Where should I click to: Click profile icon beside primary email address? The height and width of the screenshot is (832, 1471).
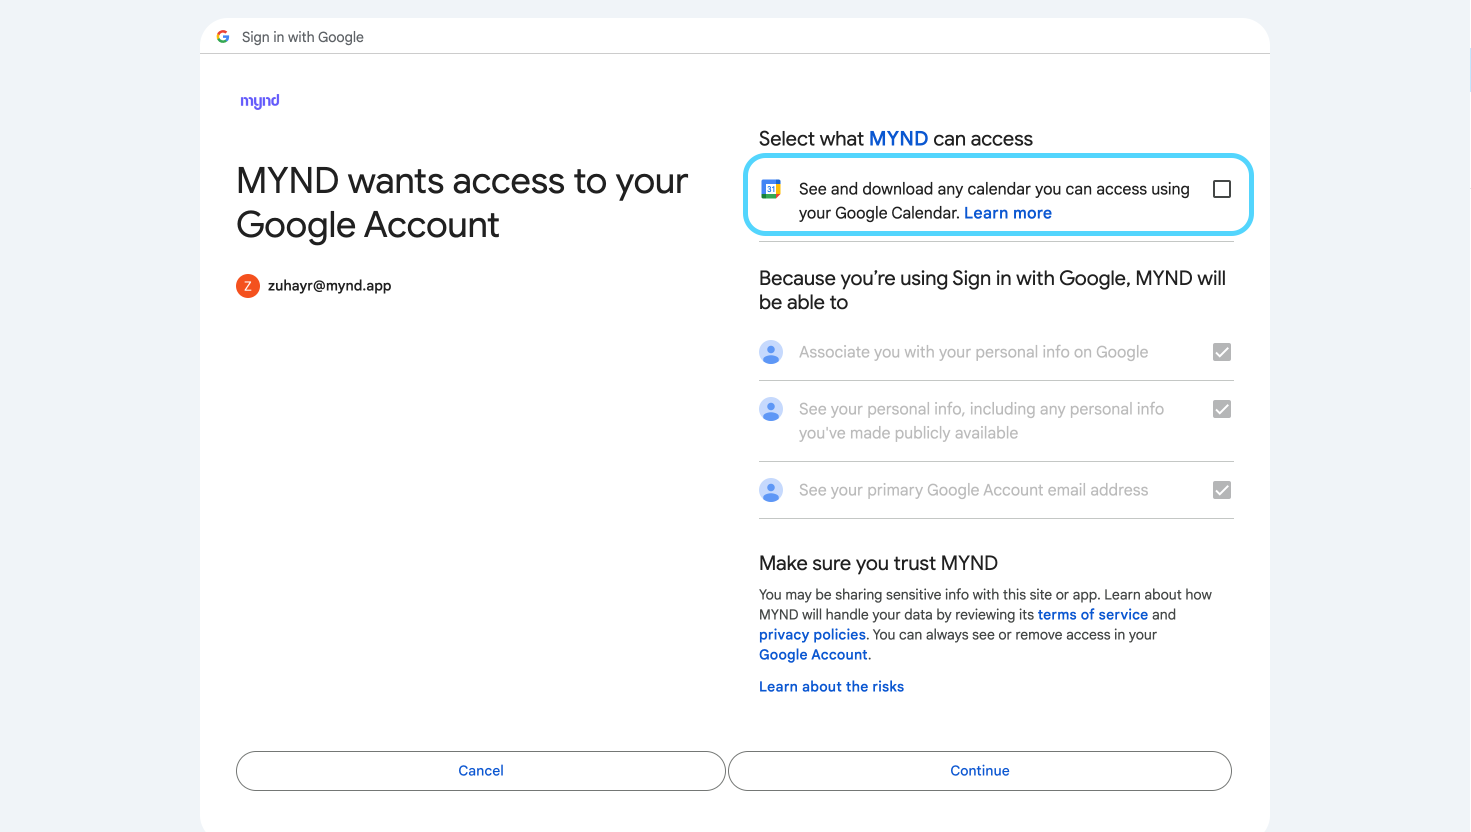(771, 490)
